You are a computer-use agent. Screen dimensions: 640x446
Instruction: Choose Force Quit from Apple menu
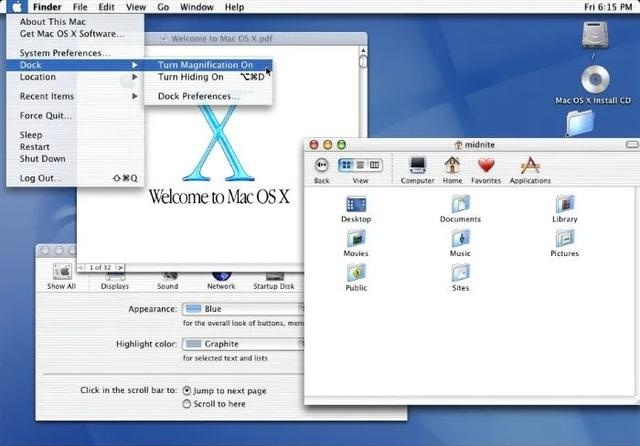(x=75, y=116)
